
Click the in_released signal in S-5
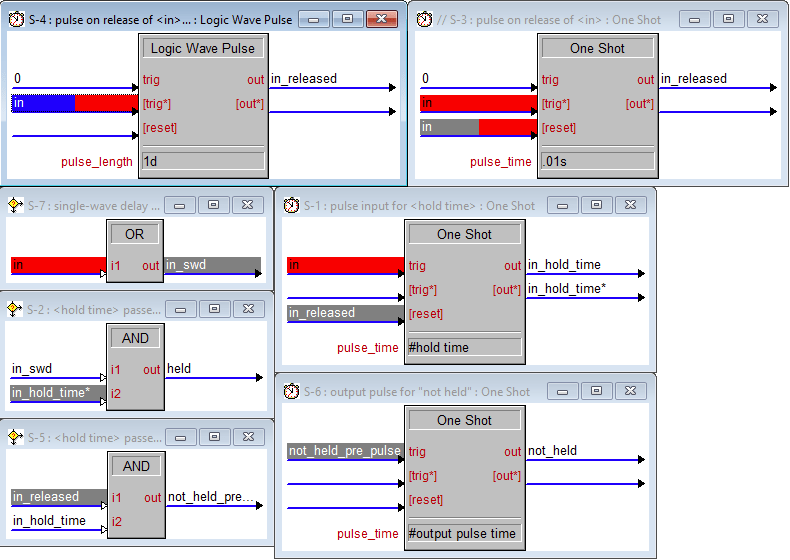pos(46,497)
